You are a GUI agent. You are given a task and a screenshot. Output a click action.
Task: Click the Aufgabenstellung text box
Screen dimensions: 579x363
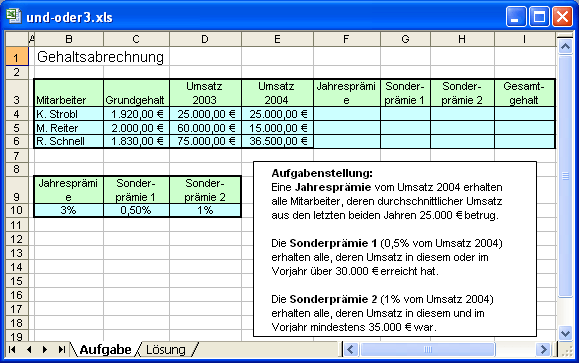(x=395, y=249)
